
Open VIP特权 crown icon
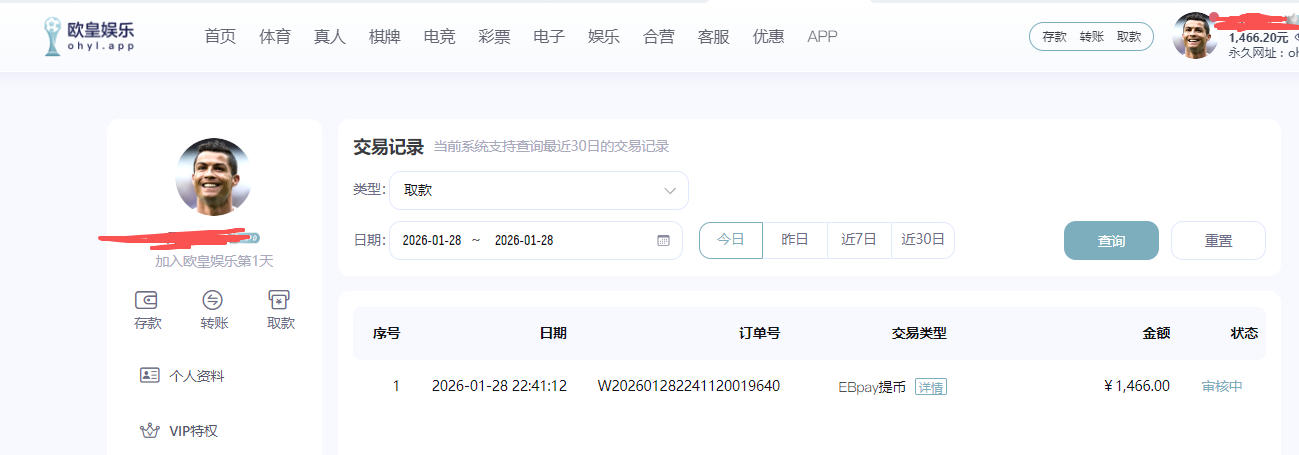click(150, 431)
